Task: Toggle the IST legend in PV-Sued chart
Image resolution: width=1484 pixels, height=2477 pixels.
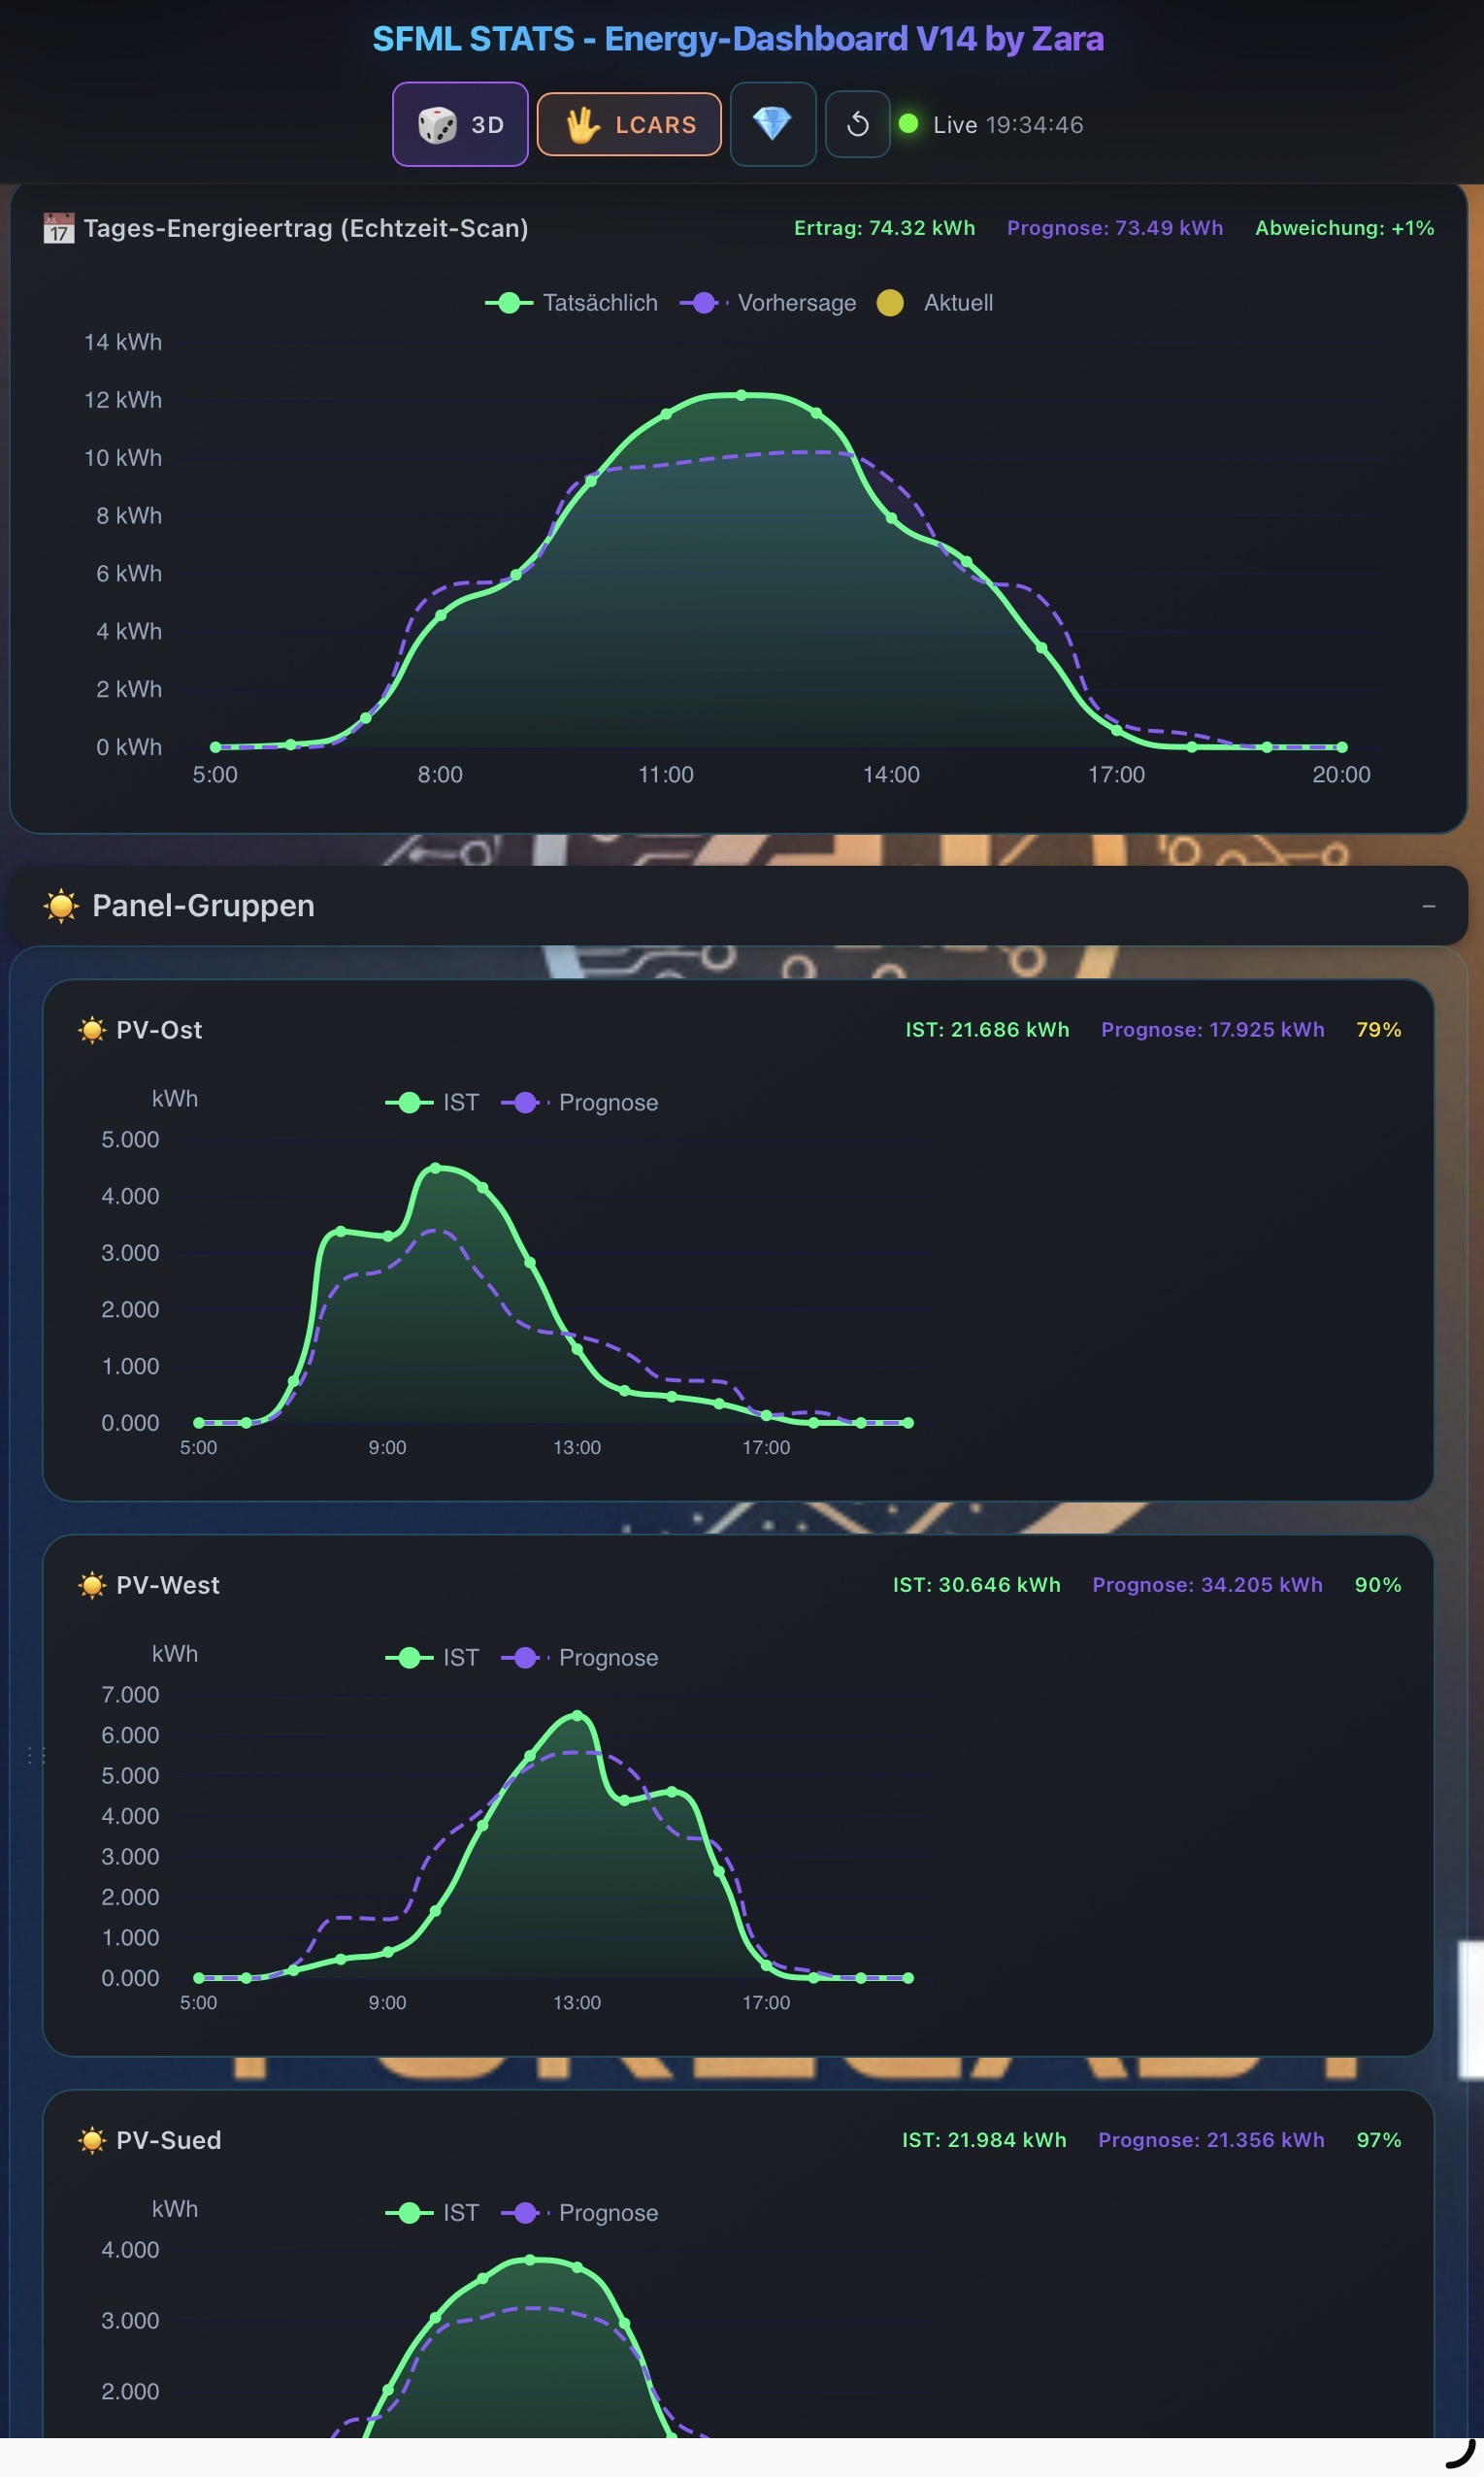Action: 432,2213
